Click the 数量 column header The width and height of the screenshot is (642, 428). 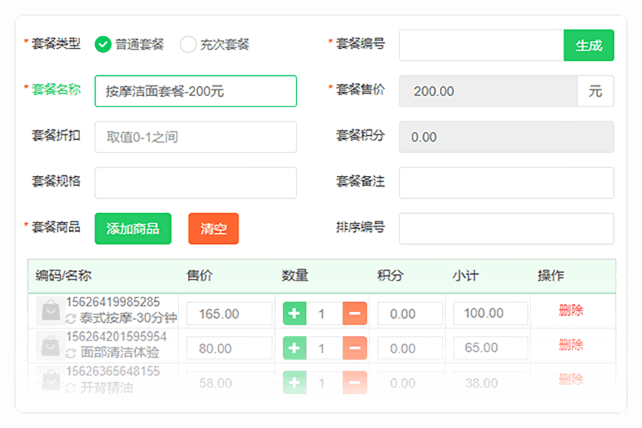pos(295,275)
